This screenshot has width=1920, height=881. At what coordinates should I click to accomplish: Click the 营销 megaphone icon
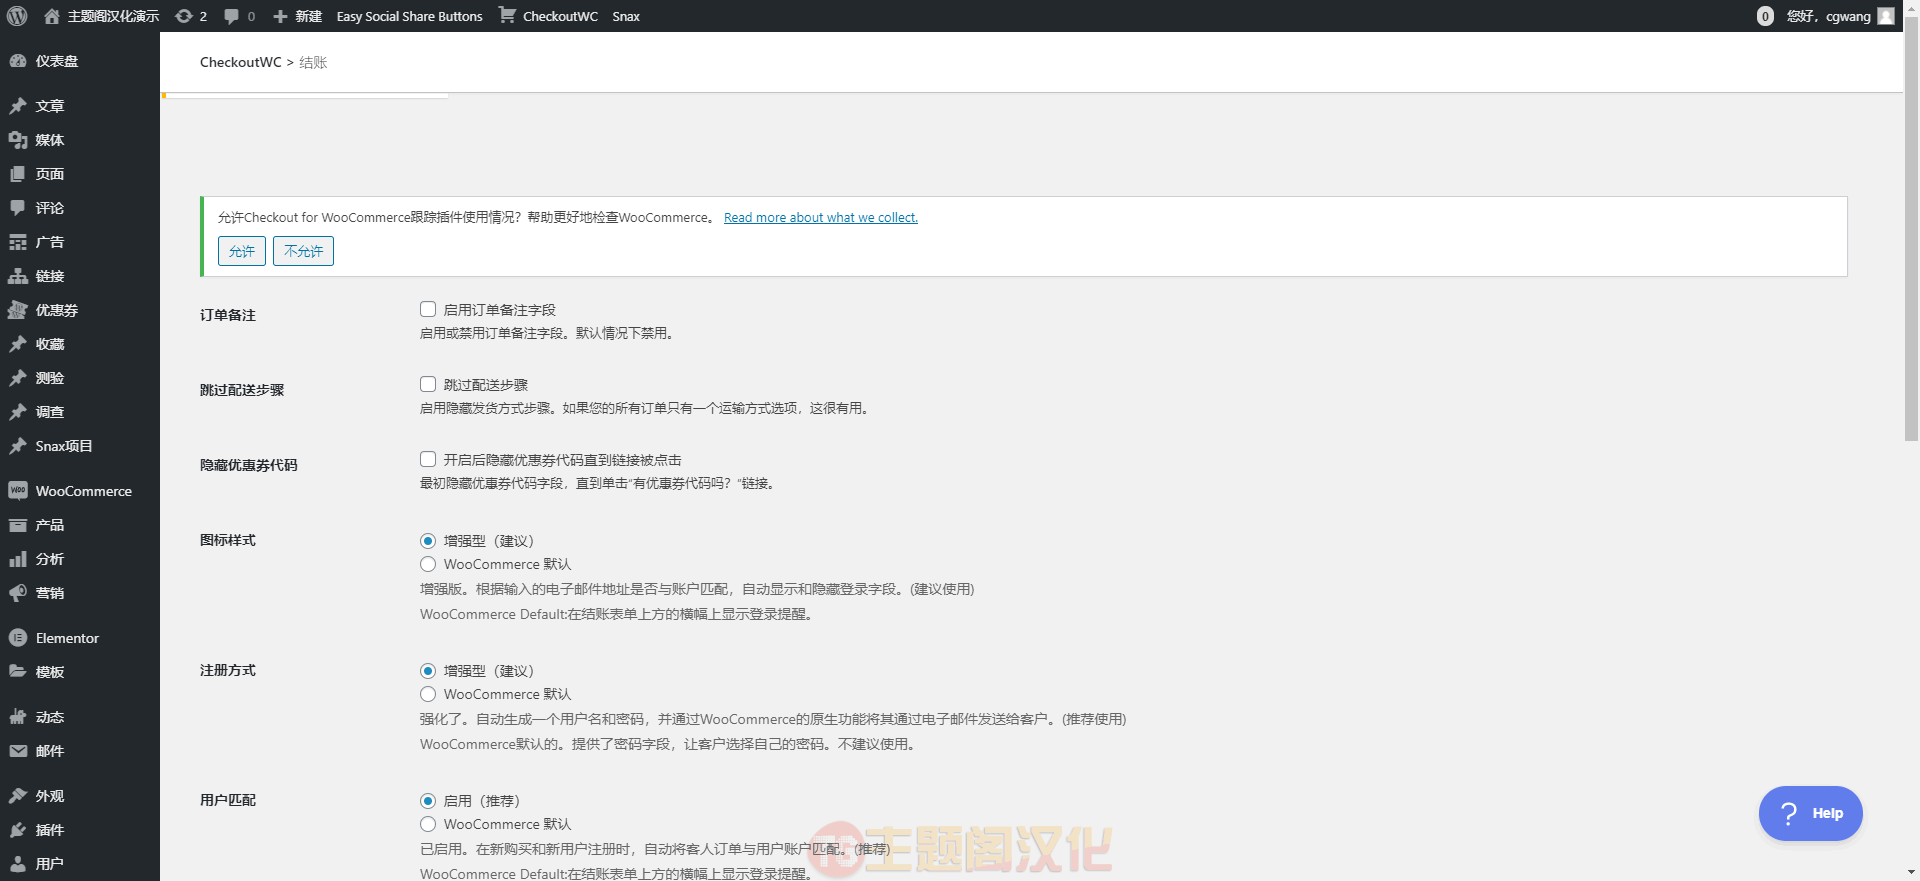point(18,593)
